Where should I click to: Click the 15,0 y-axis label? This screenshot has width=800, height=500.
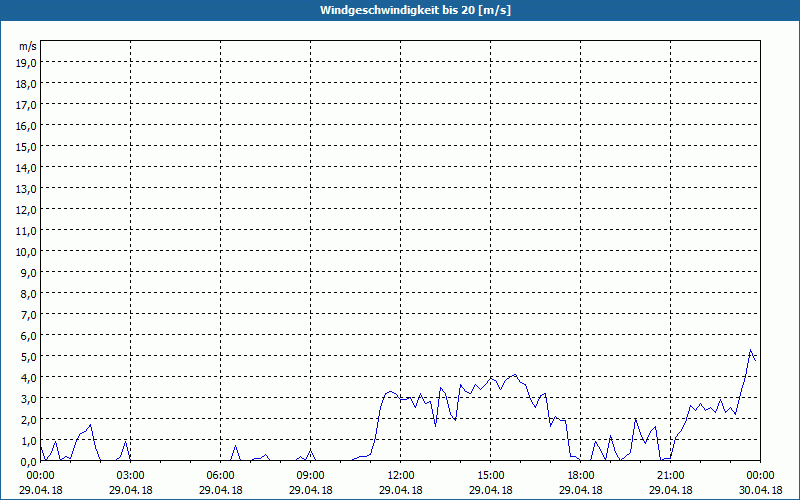pos(28,147)
